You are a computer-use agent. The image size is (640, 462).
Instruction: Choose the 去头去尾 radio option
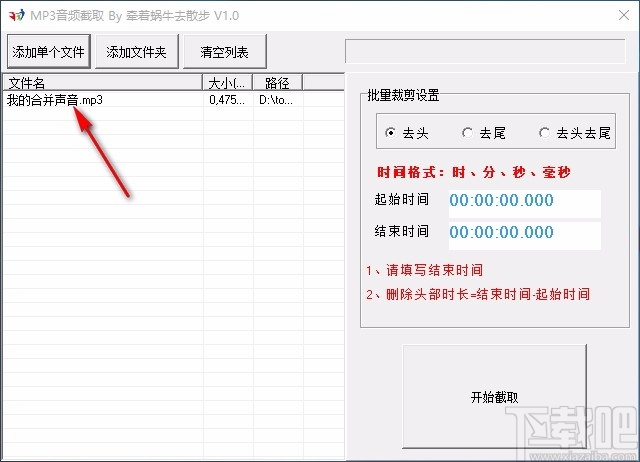pyautogui.click(x=575, y=133)
